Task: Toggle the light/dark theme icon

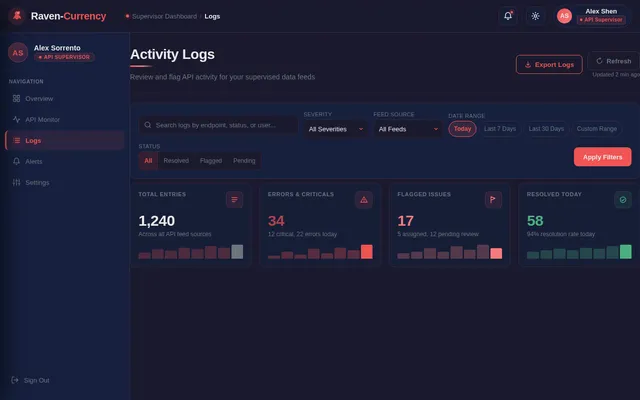Action: [535, 16]
